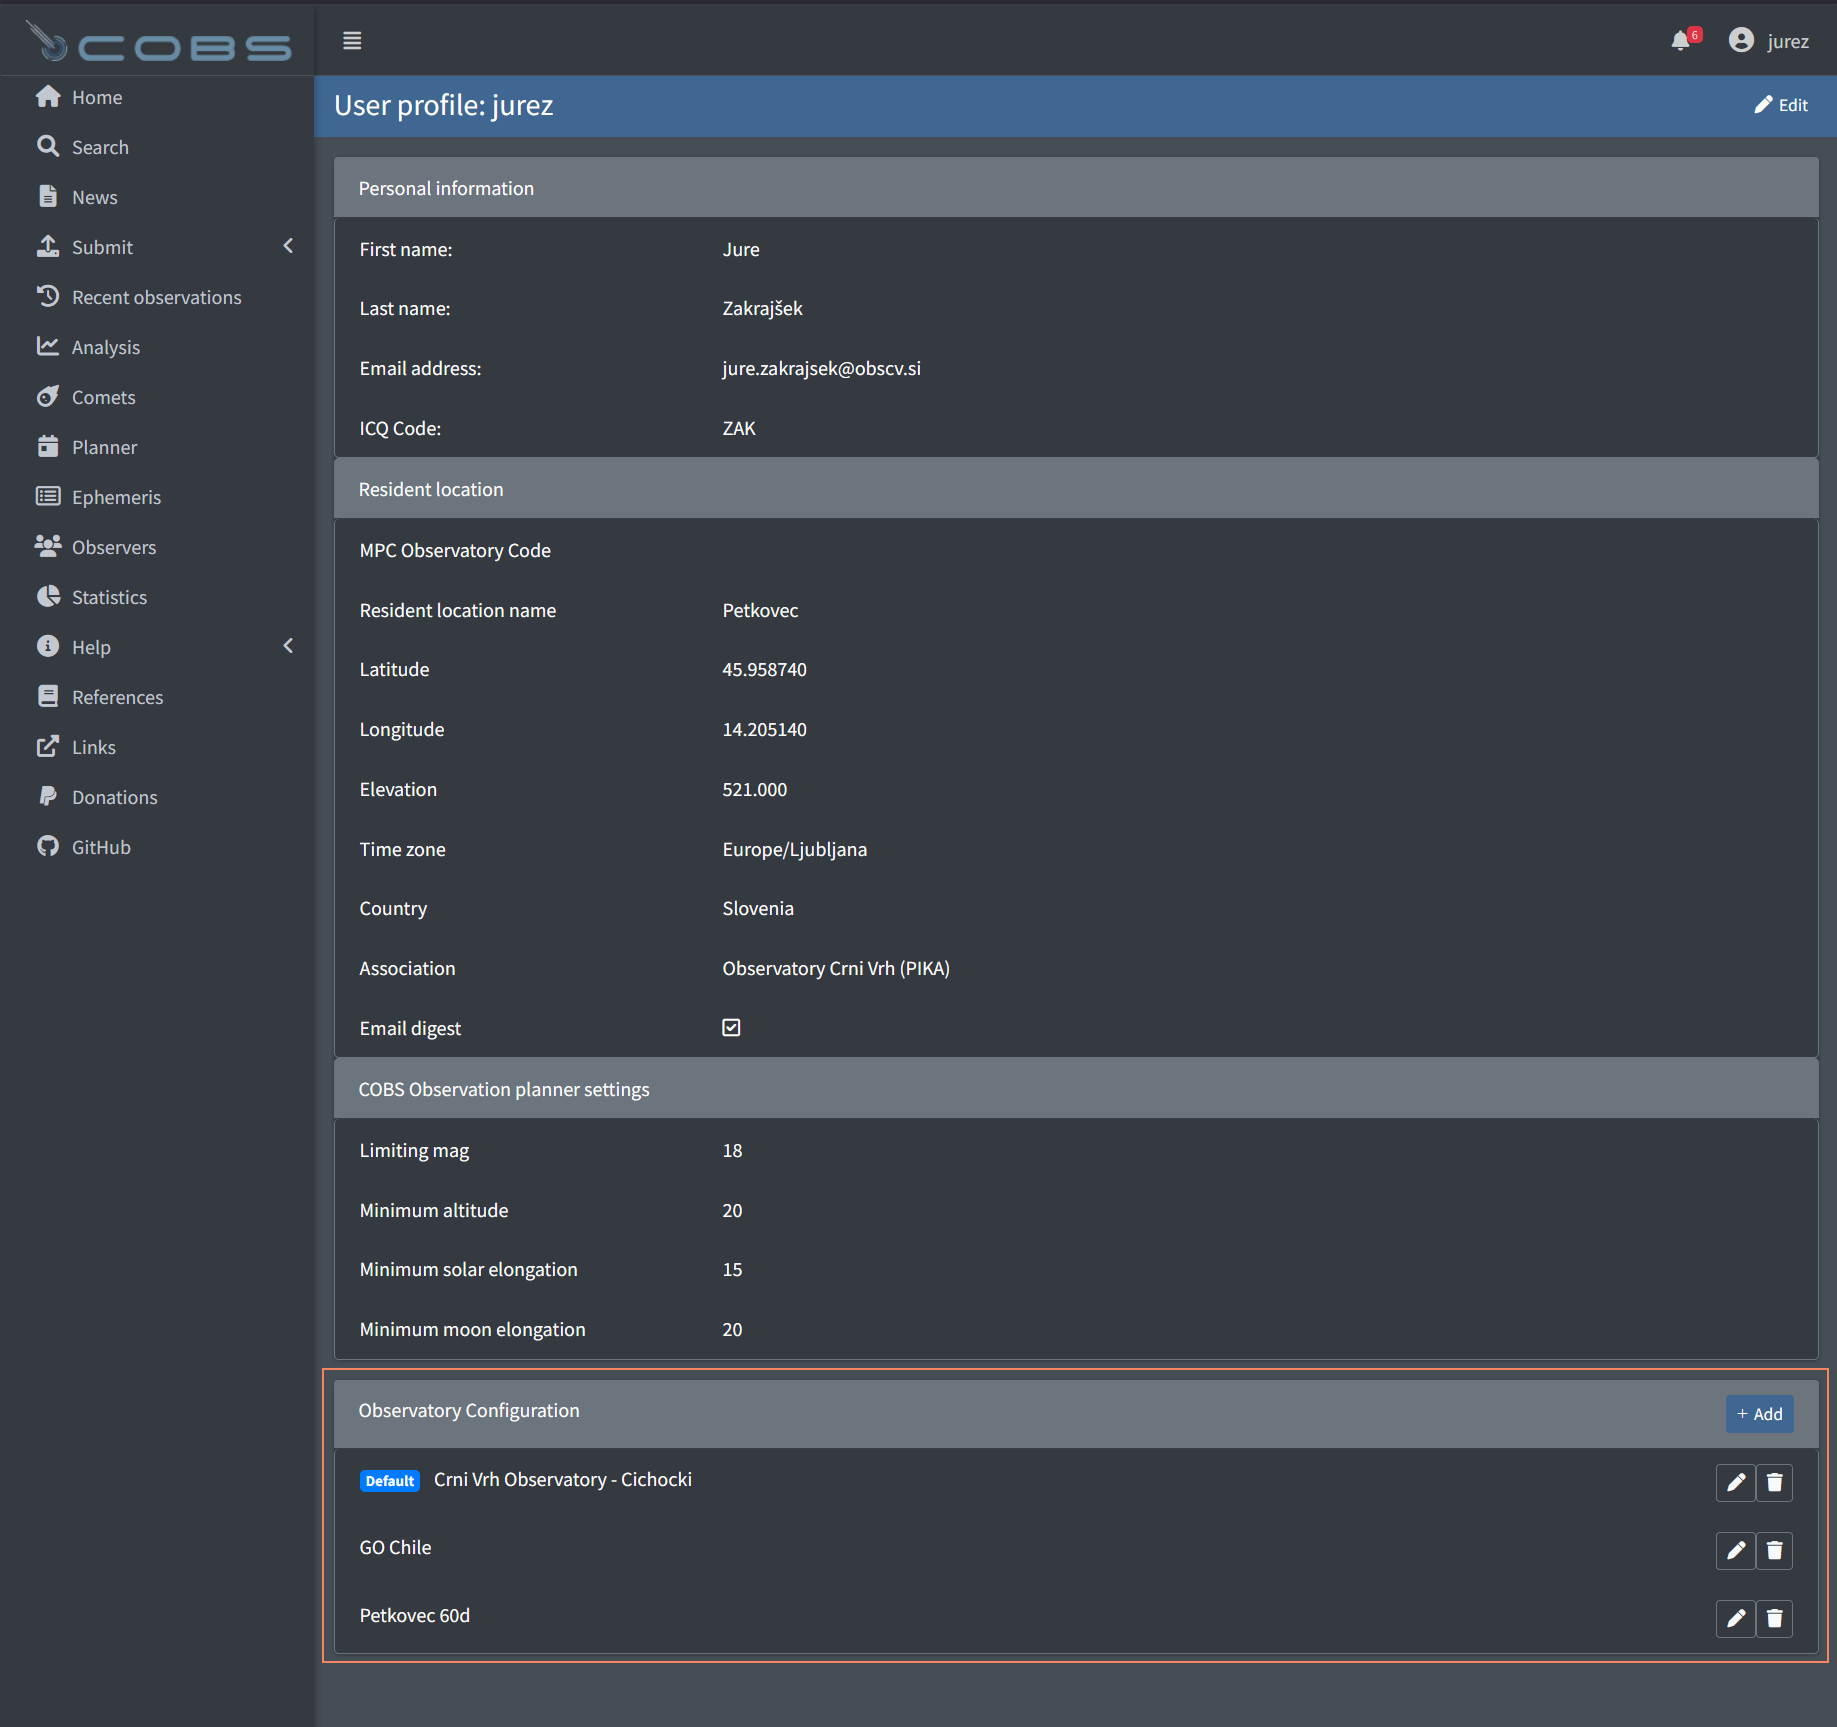This screenshot has width=1837, height=1727.
Task: Expand the Submit menu chevron
Action: (288, 246)
